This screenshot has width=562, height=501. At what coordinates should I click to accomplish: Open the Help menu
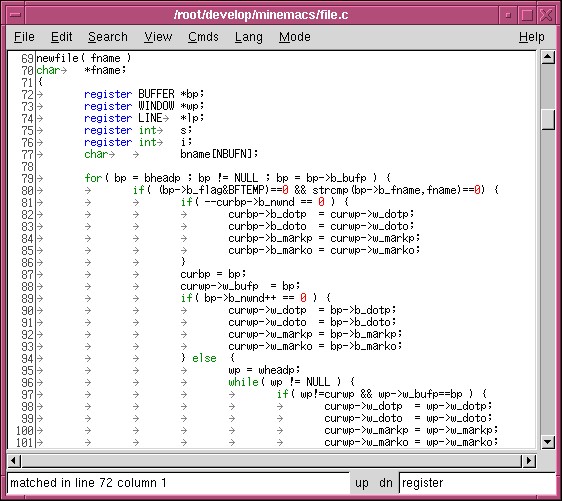click(532, 37)
